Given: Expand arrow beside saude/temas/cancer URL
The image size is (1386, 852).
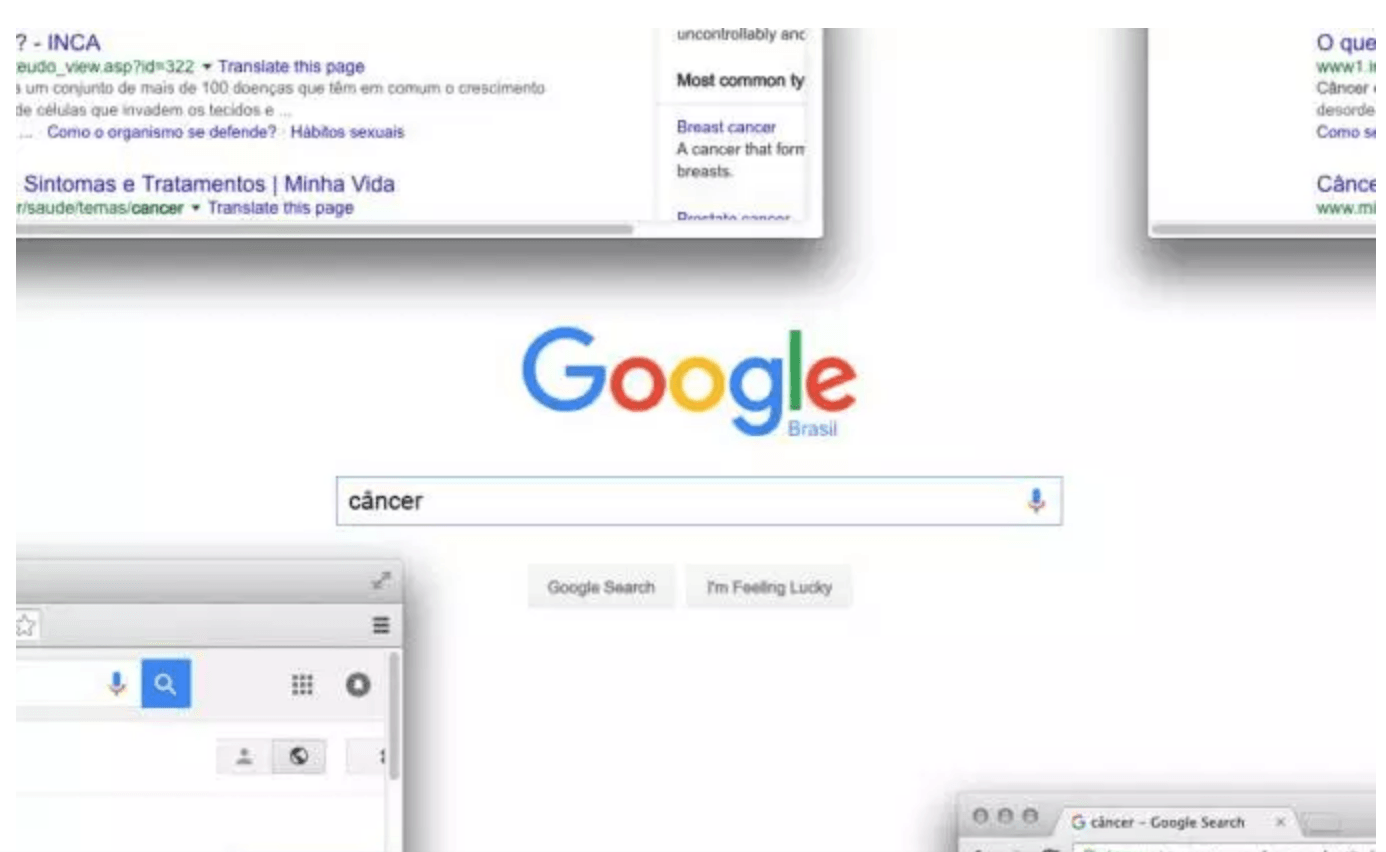Looking at the screenshot, I should point(196,208).
